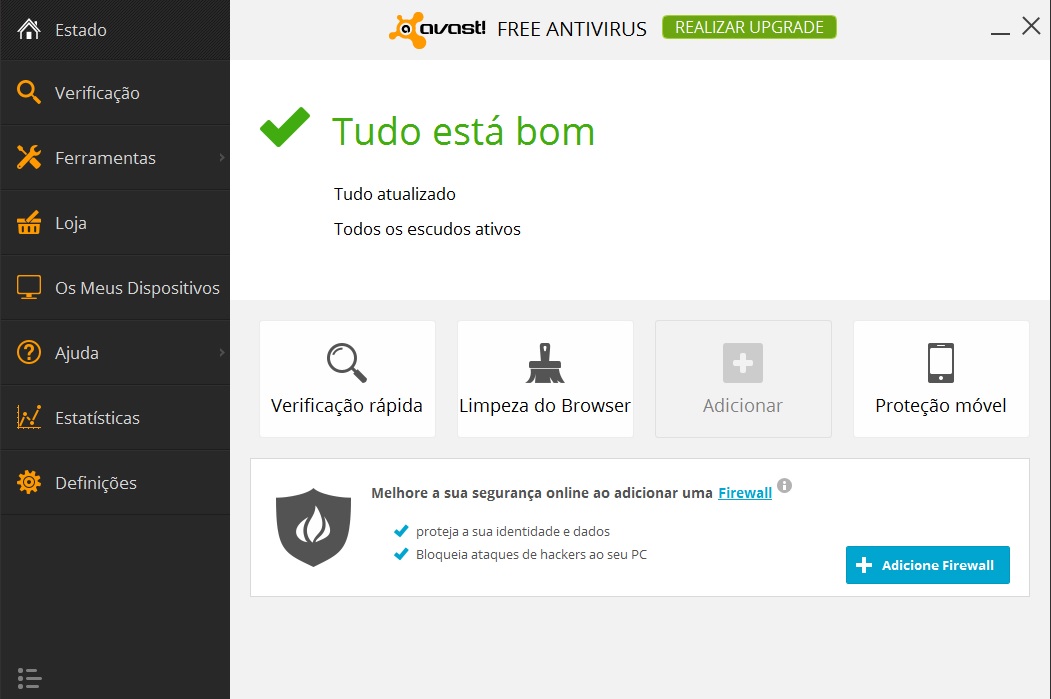Open Estatísticas chart icon

pyautogui.click(x=29, y=418)
